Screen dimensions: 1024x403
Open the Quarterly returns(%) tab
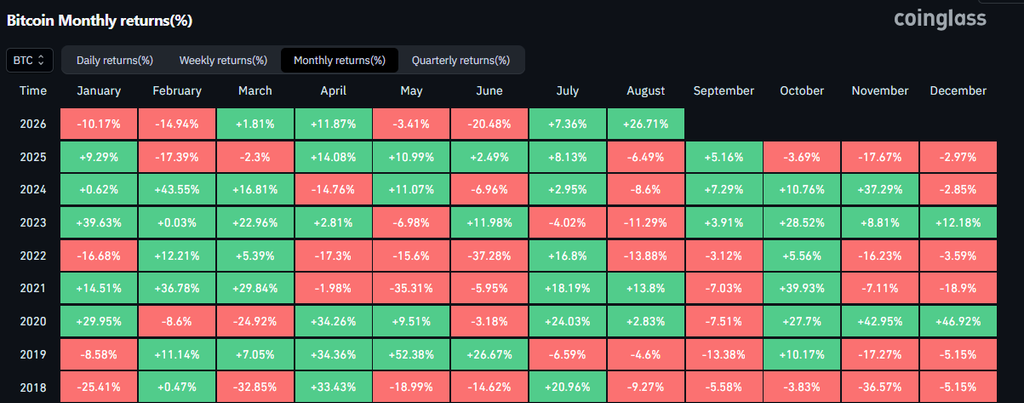coord(460,60)
